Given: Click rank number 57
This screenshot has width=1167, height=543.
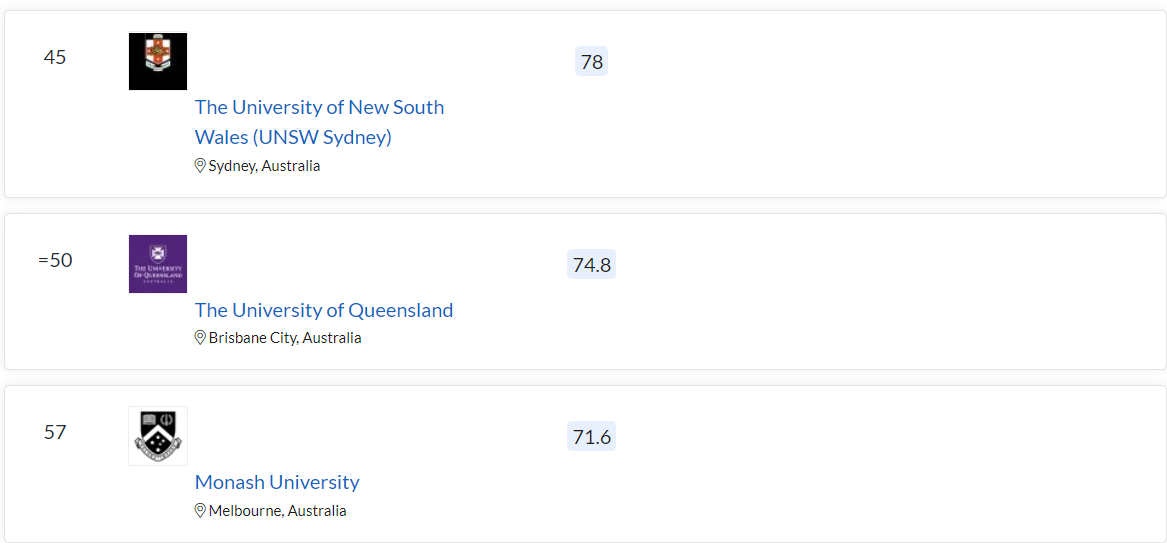Looking at the screenshot, I should coord(55,432).
